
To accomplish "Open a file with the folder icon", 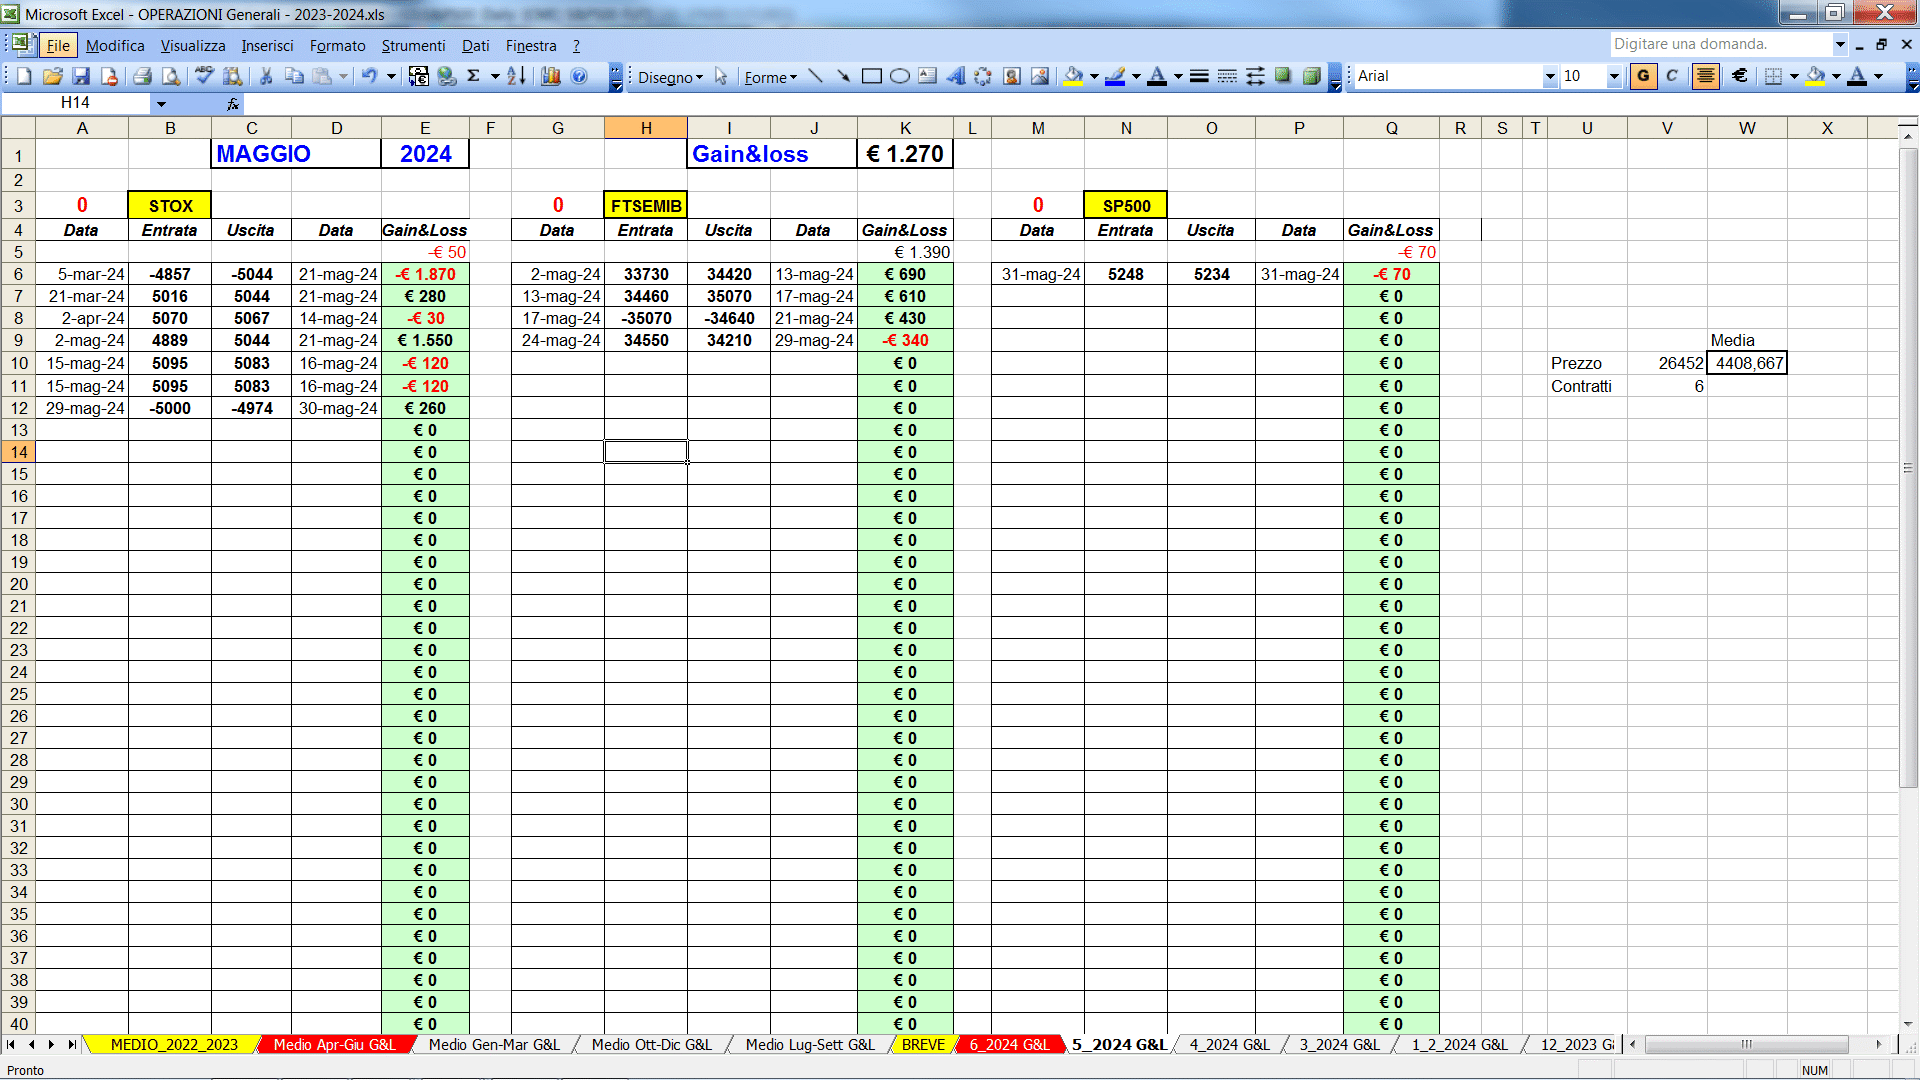I will click(x=53, y=76).
